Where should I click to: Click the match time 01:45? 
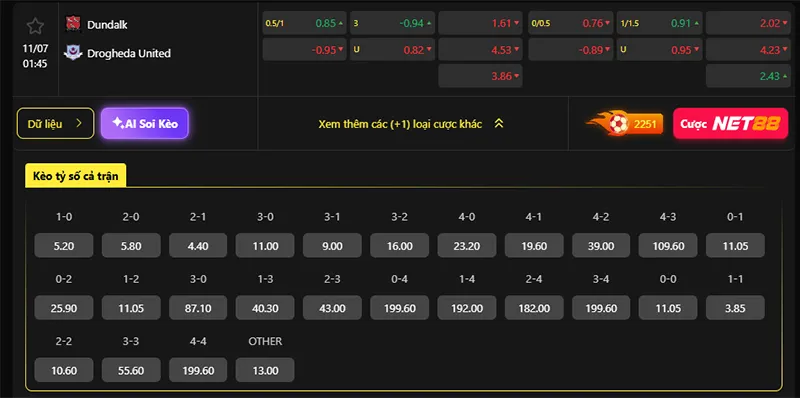35,64
